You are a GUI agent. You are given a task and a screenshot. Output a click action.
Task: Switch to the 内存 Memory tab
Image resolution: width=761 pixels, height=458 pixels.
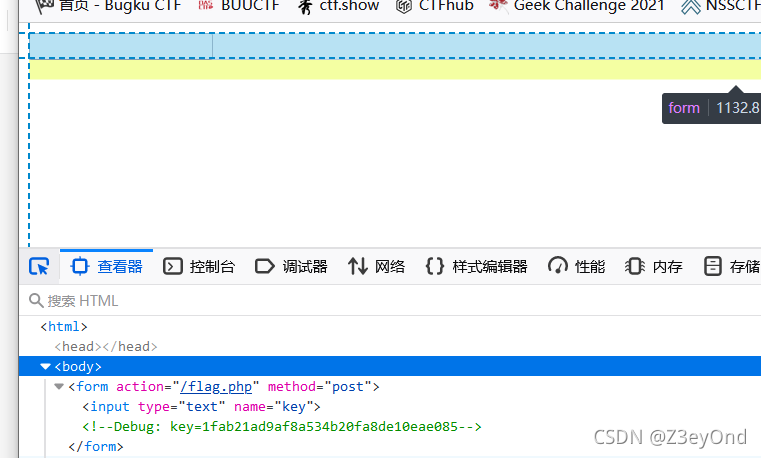click(x=653, y=266)
